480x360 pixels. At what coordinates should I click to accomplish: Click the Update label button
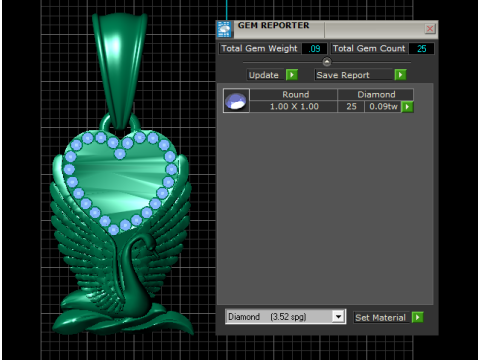click(x=265, y=75)
